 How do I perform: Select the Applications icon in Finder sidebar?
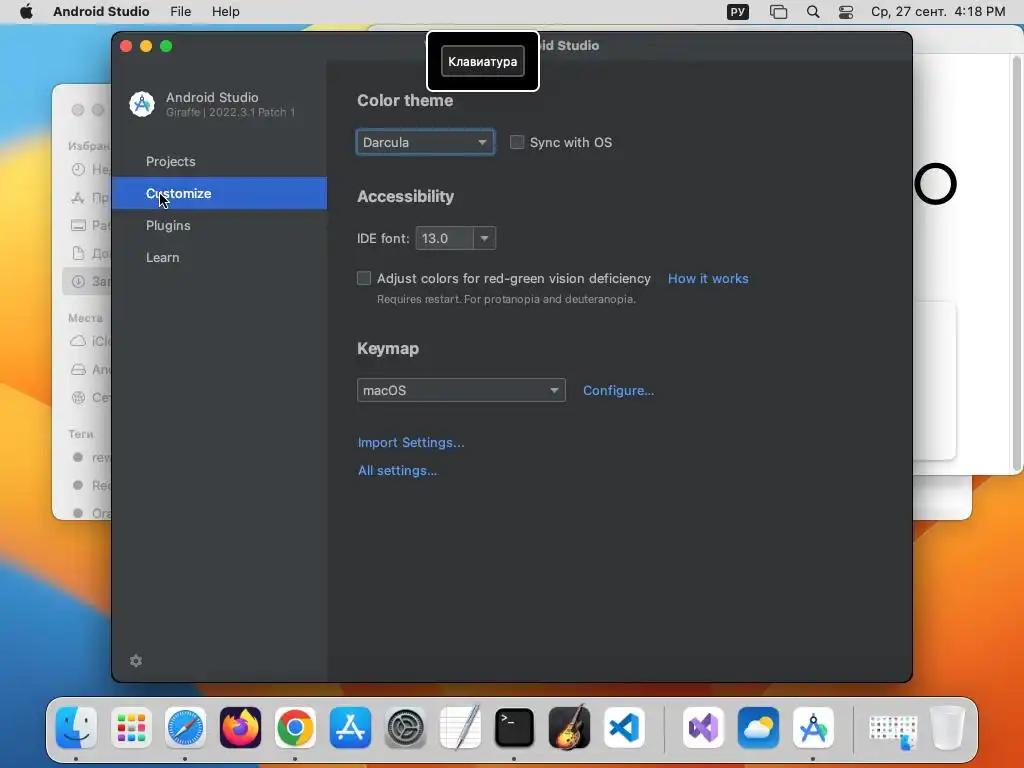pyautogui.click(x=78, y=197)
